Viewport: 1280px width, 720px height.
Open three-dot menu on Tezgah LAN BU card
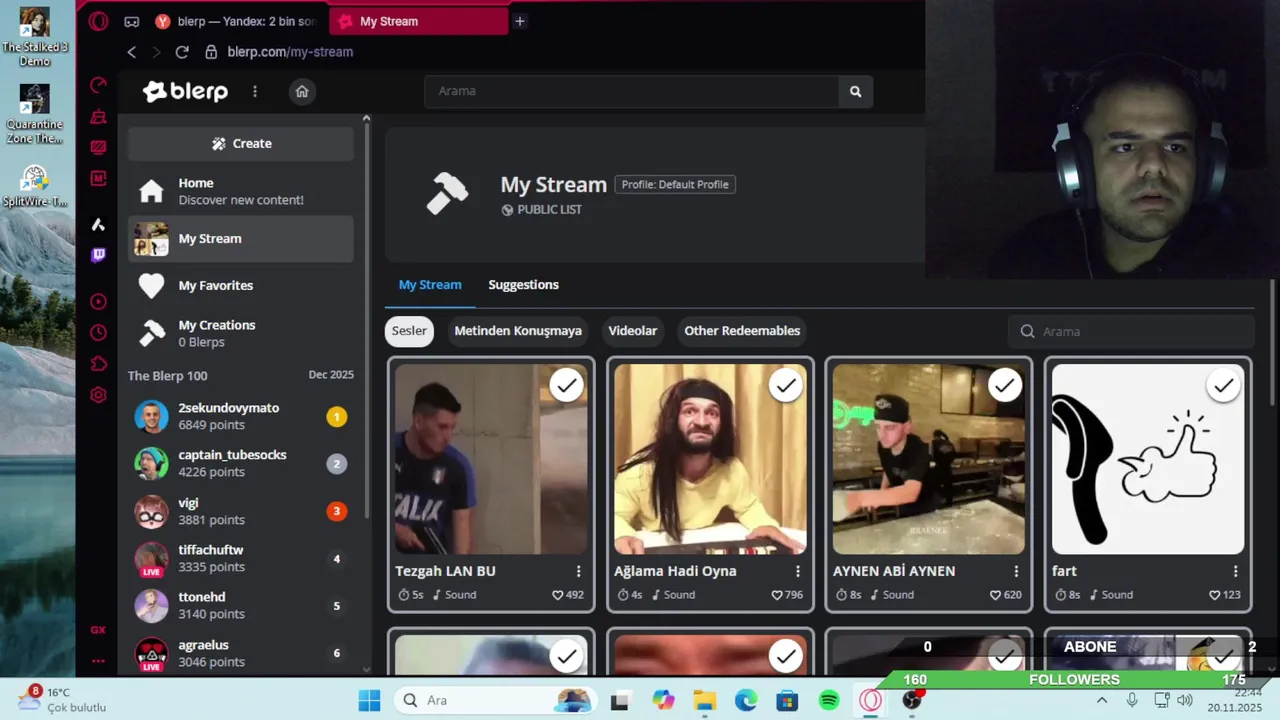(x=578, y=571)
